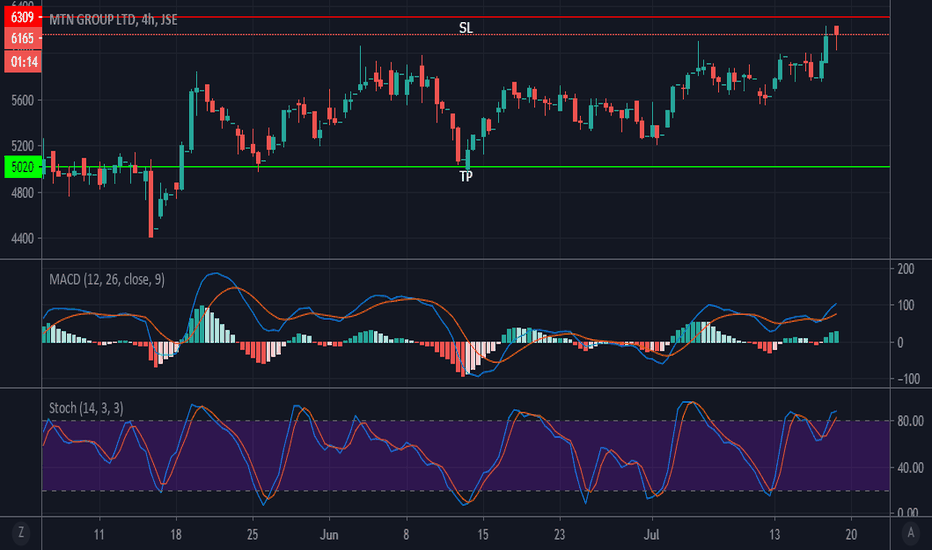
Task: Click the MACD 200 scale value
Action: coord(906,269)
